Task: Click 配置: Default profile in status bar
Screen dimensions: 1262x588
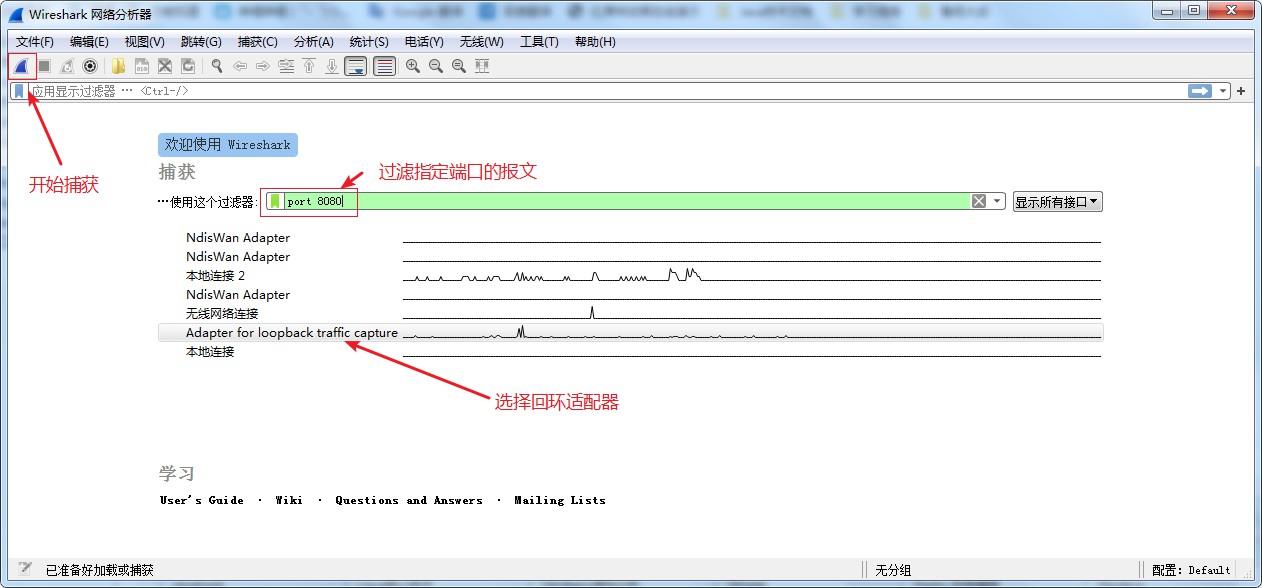Action: coord(1191,570)
